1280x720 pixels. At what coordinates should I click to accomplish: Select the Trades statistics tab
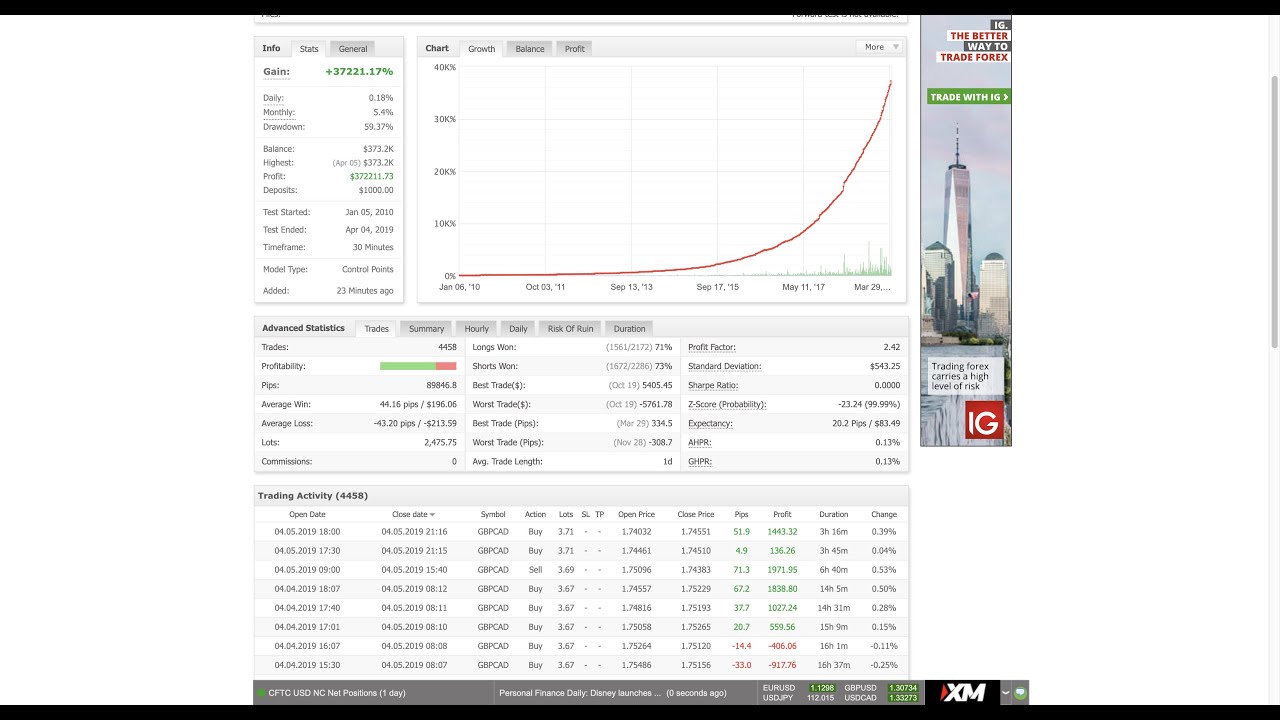click(x=376, y=329)
